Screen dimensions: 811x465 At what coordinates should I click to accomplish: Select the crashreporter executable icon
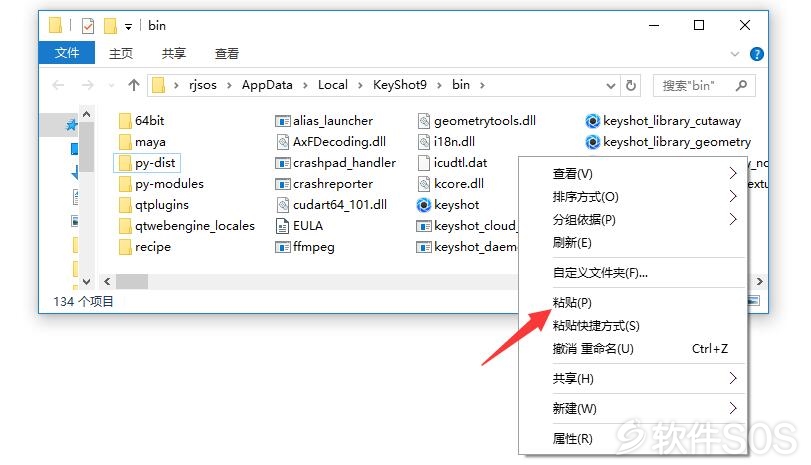(x=282, y=184)
